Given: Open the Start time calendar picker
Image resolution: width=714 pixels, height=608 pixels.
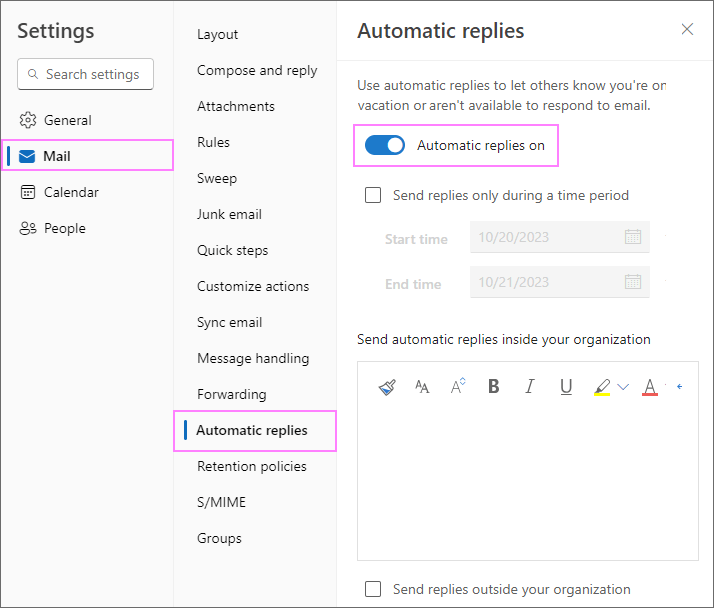Looking at the screenshot, I should (632, 237).
